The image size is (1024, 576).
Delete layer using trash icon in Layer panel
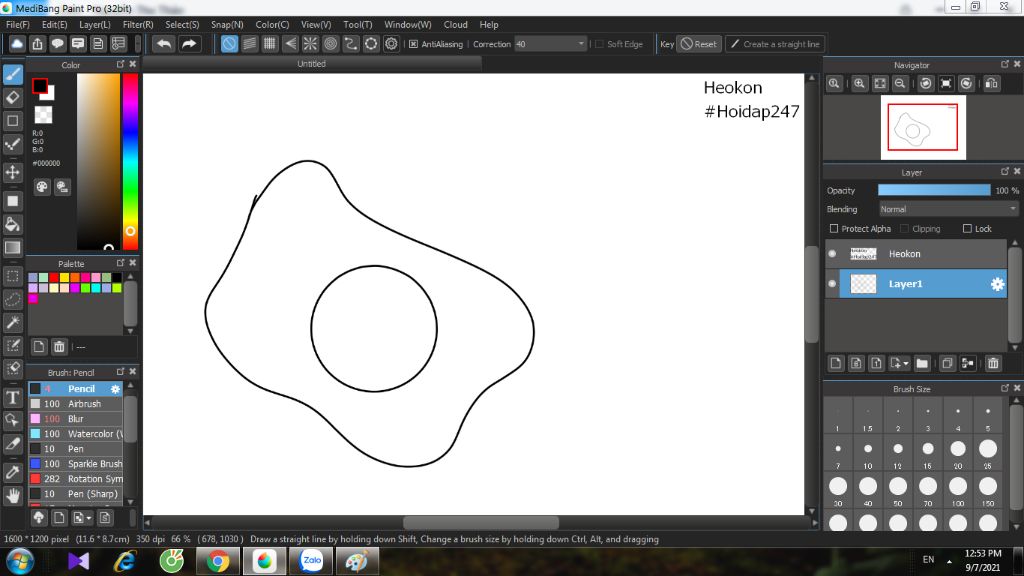pos(993,363)
